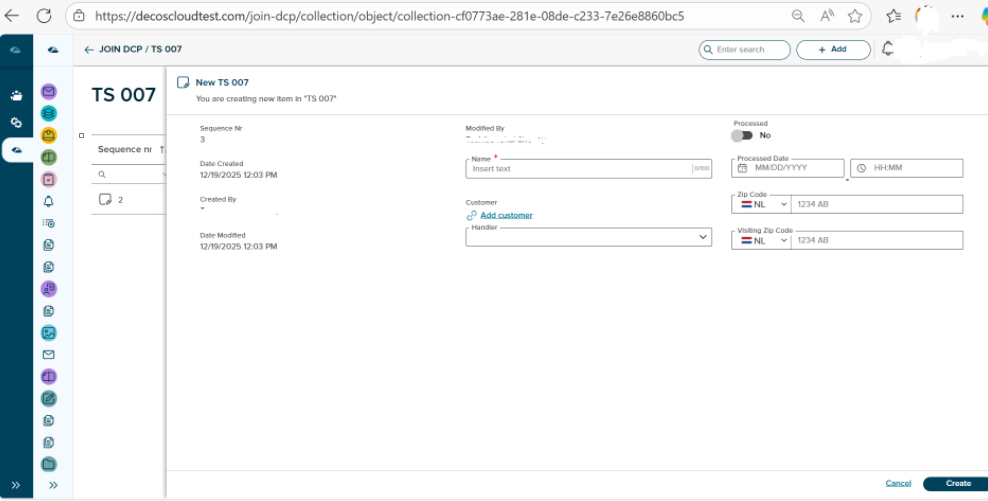
Task: Click the Create button
Action: pyautogui.click(x=957, y=484)
